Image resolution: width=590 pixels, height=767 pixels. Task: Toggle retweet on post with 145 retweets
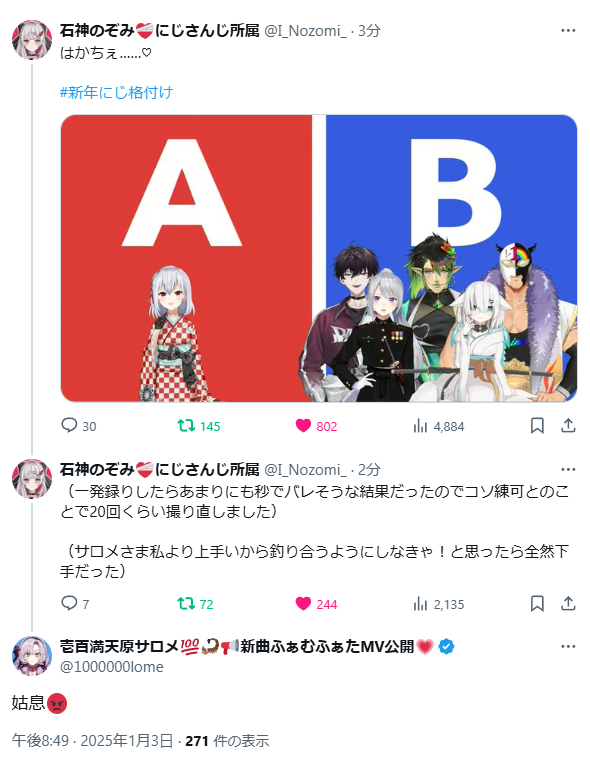[x=186, y=426]
